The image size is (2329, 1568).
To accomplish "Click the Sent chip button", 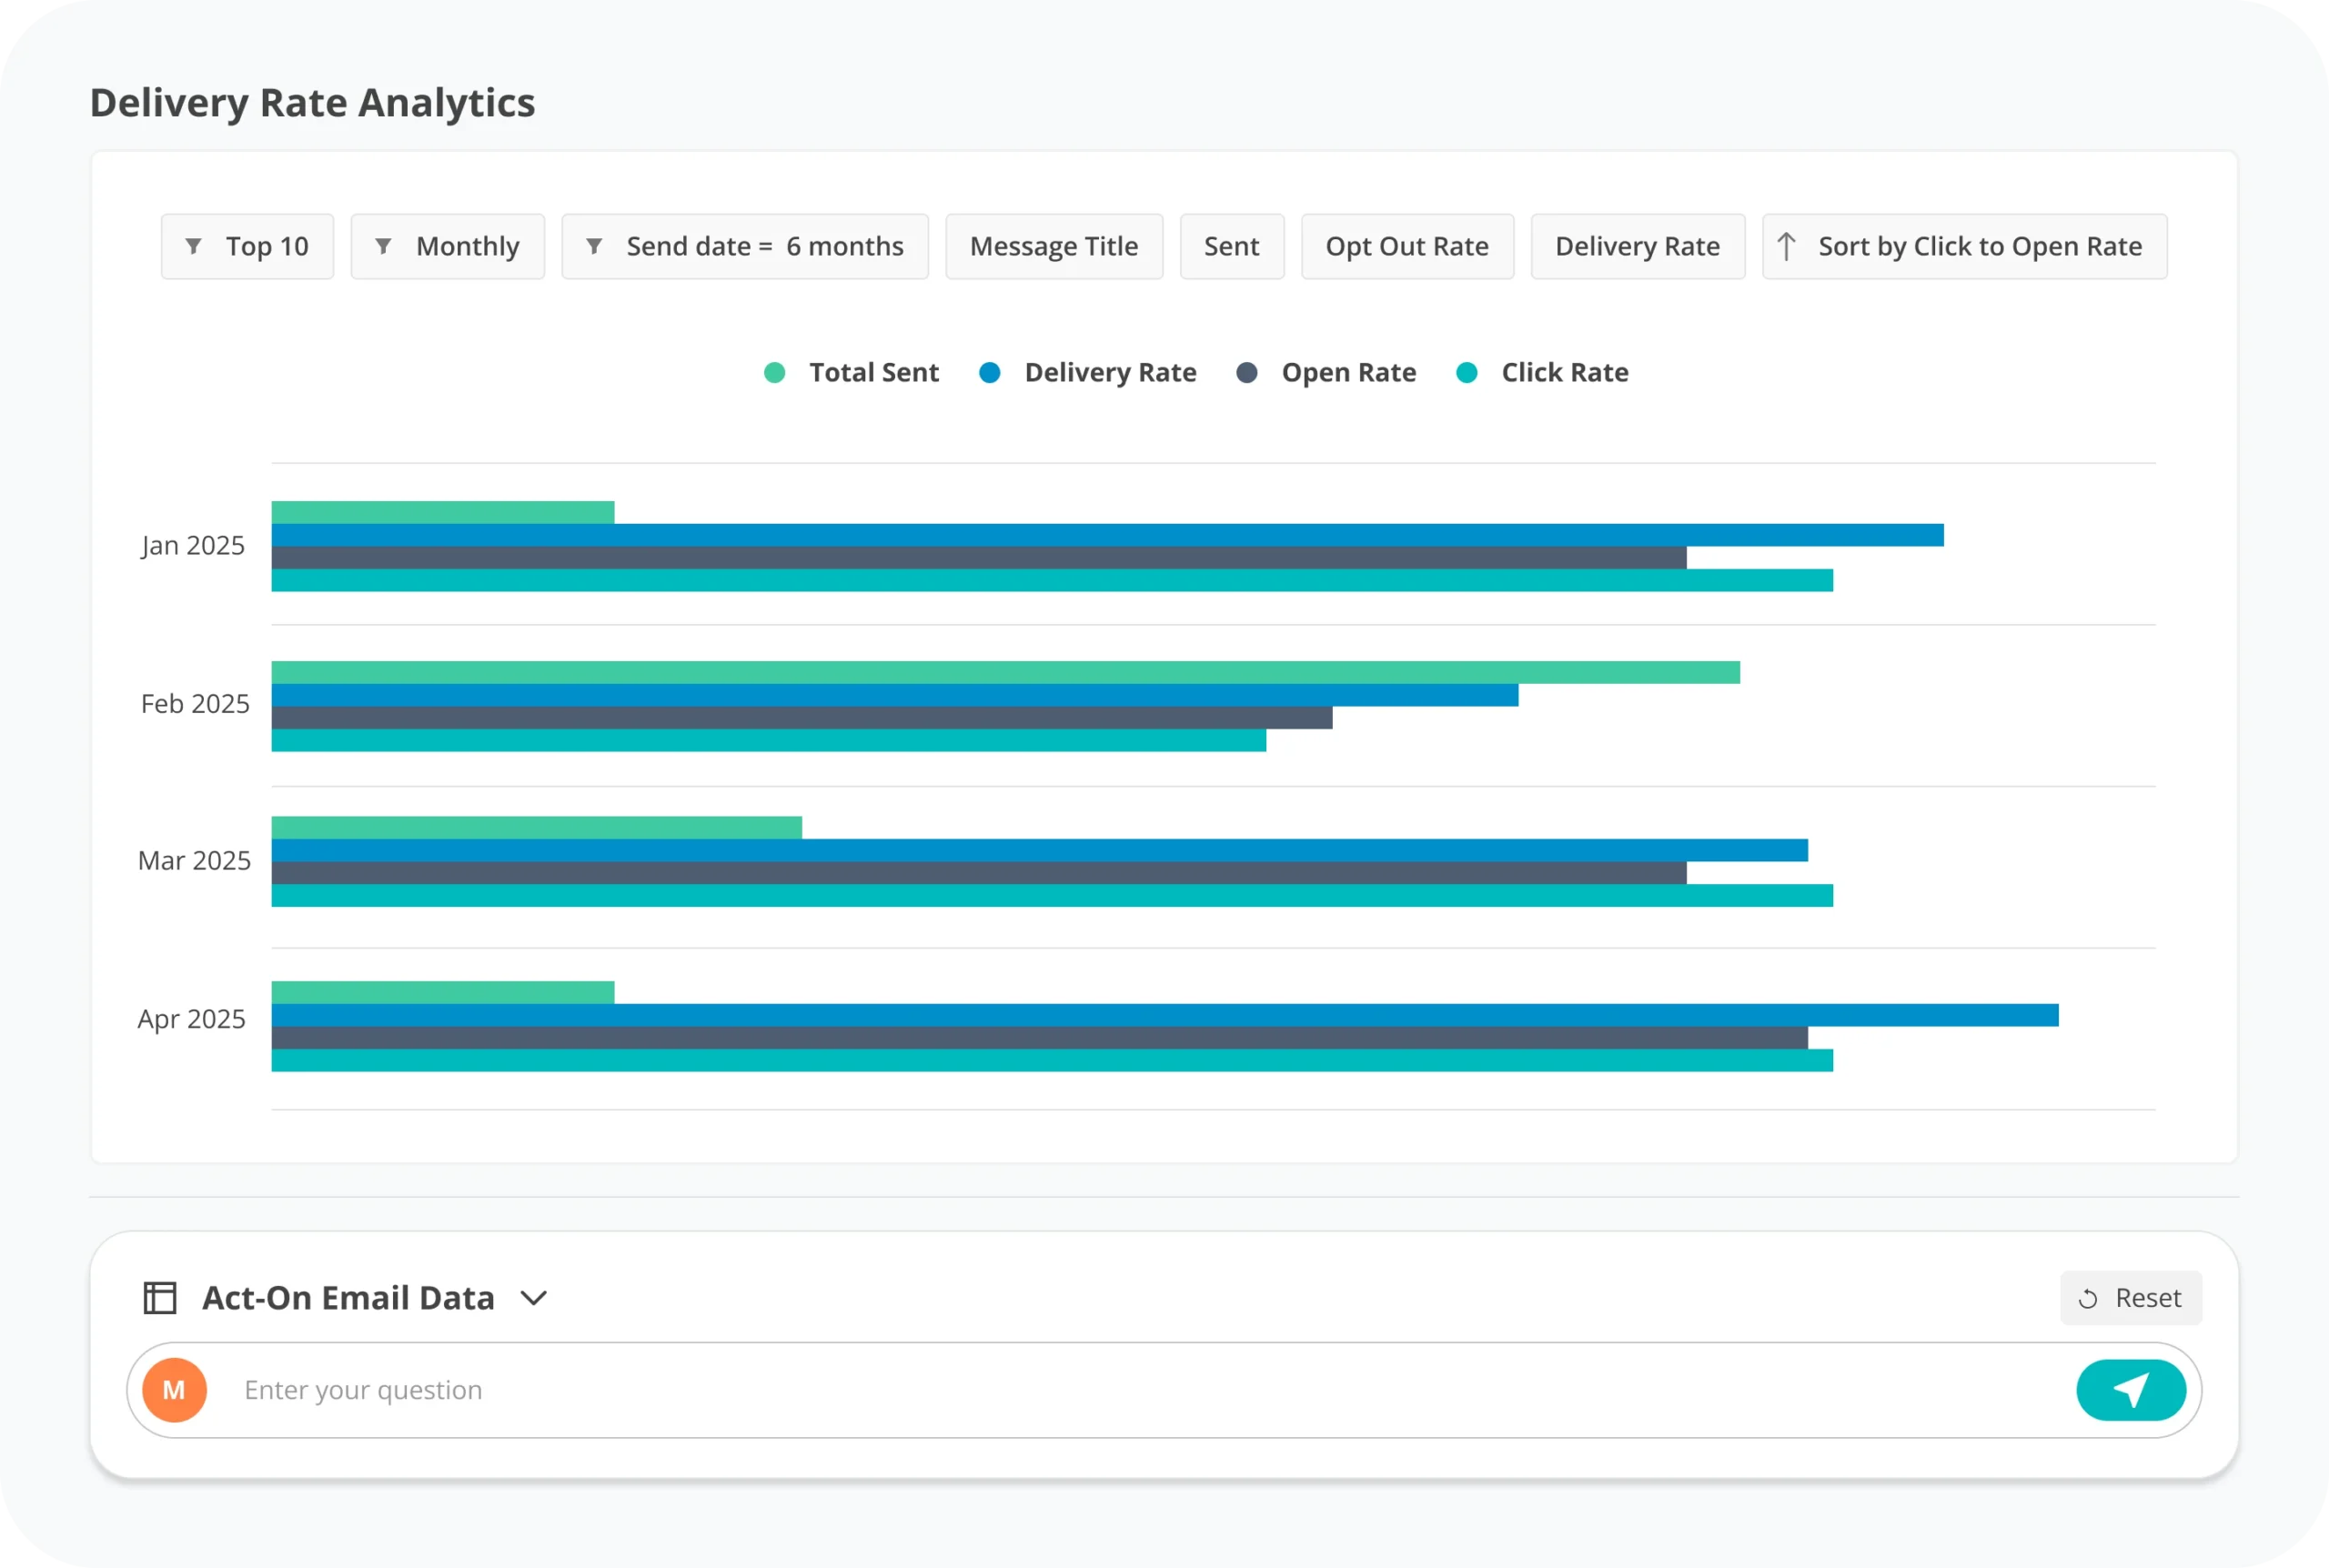I will [x=1231, y=246].
